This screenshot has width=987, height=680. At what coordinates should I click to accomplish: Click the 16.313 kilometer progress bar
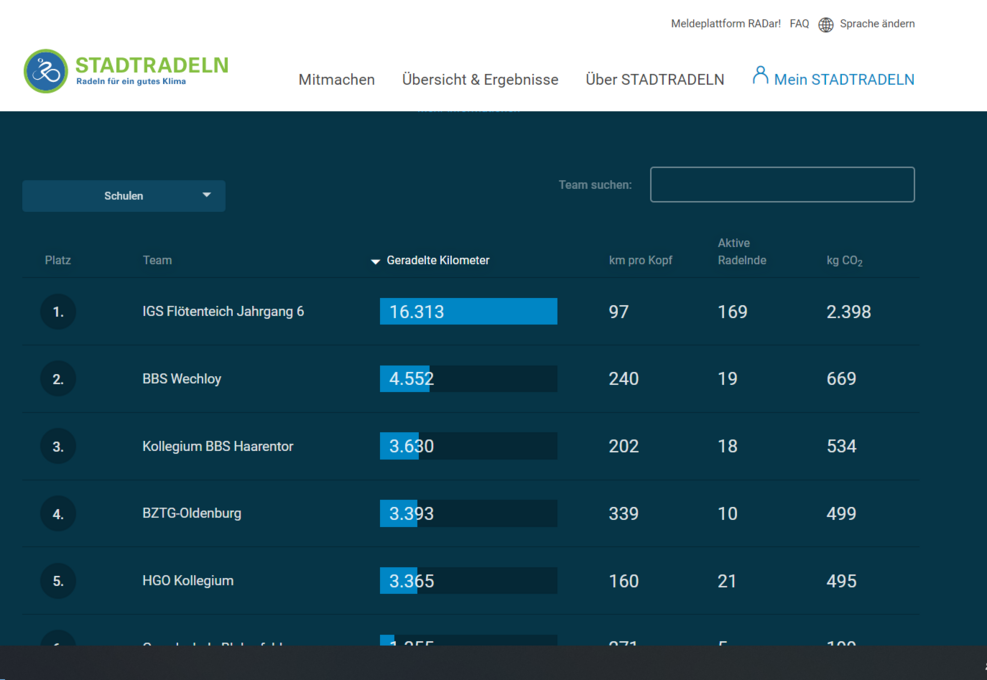point(468,312)
